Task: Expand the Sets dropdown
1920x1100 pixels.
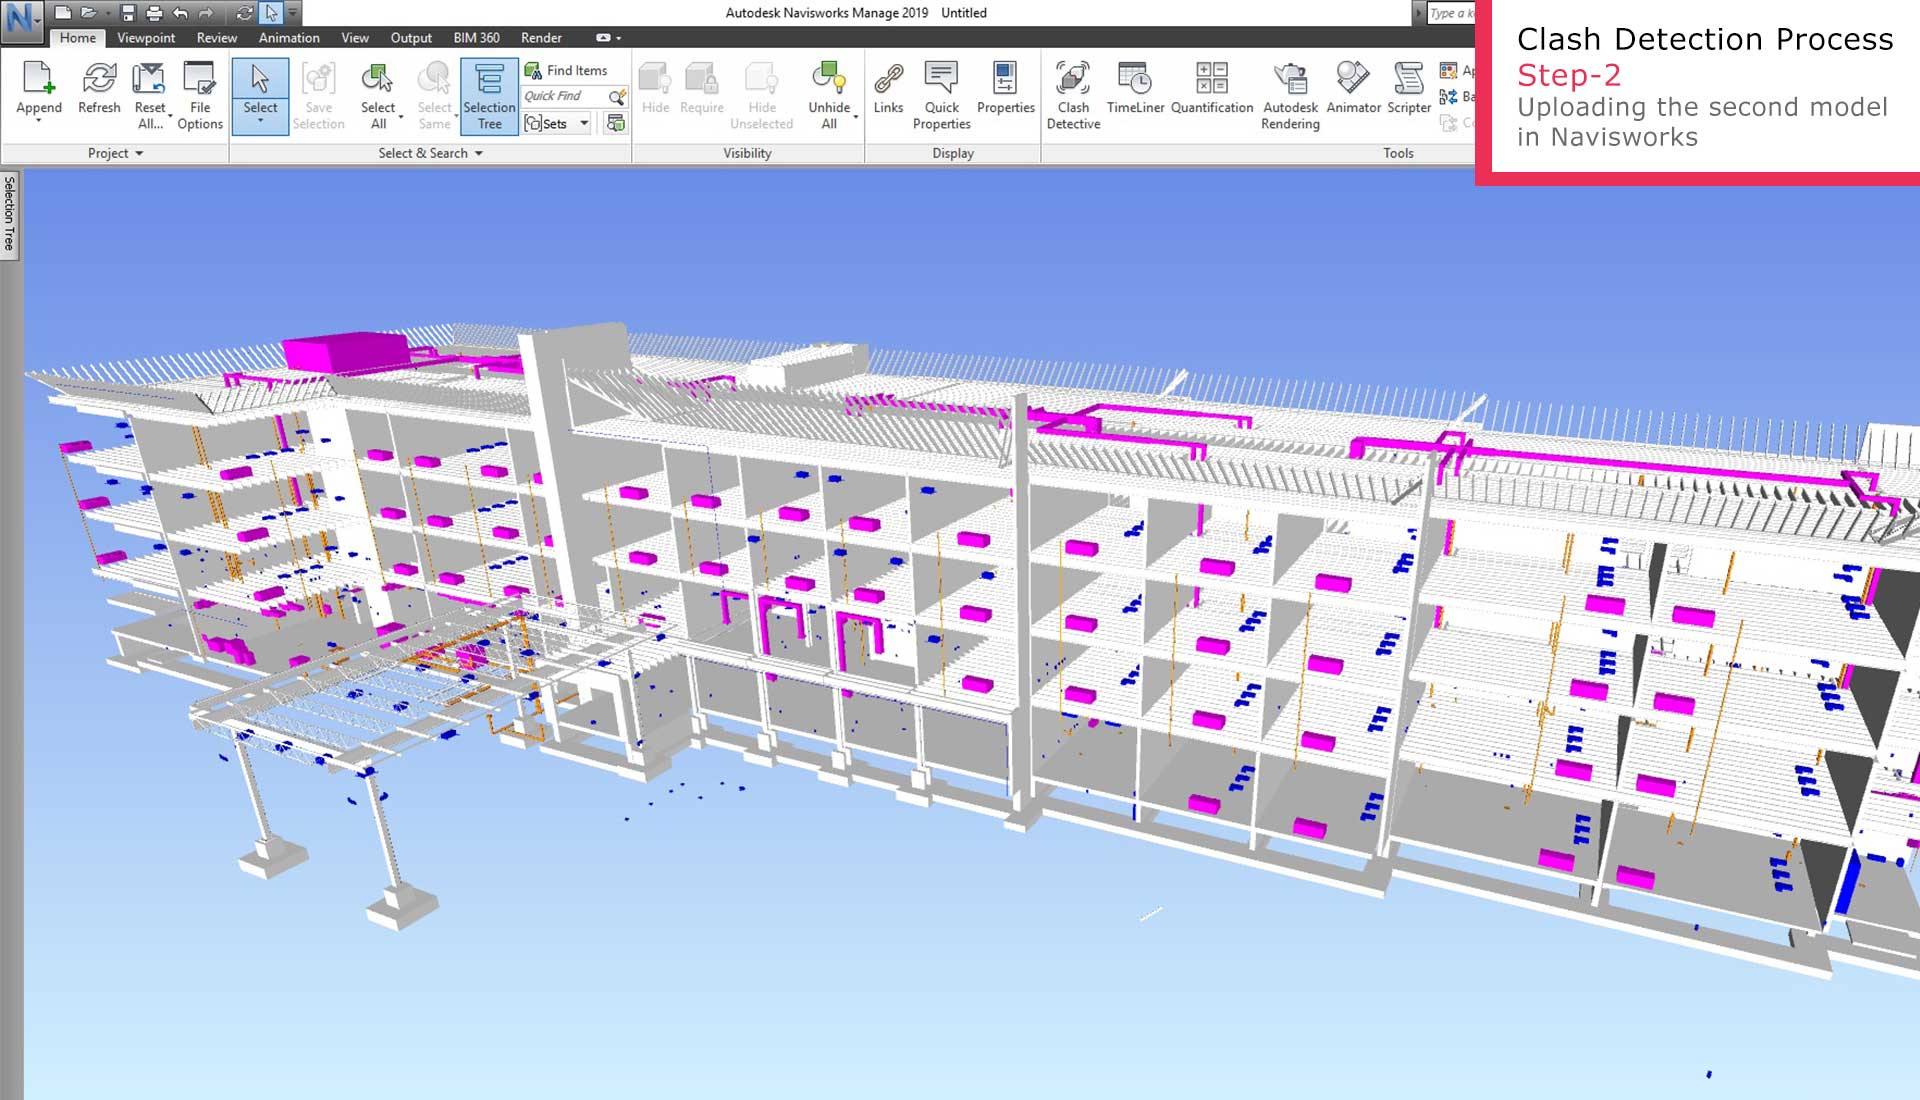Action: click(x=584, y=123)
